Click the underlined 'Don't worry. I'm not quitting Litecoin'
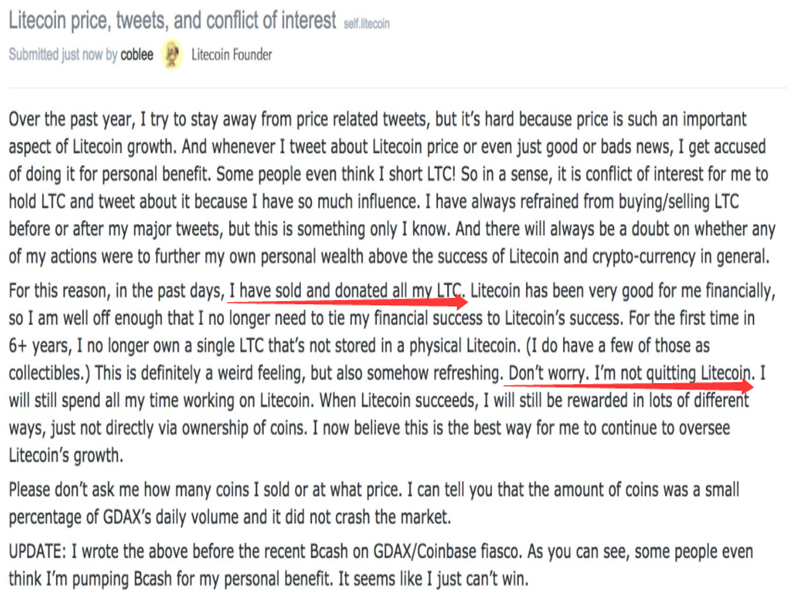Image resolution: width=800 pixels, height=600 pixels. [630, 373]
